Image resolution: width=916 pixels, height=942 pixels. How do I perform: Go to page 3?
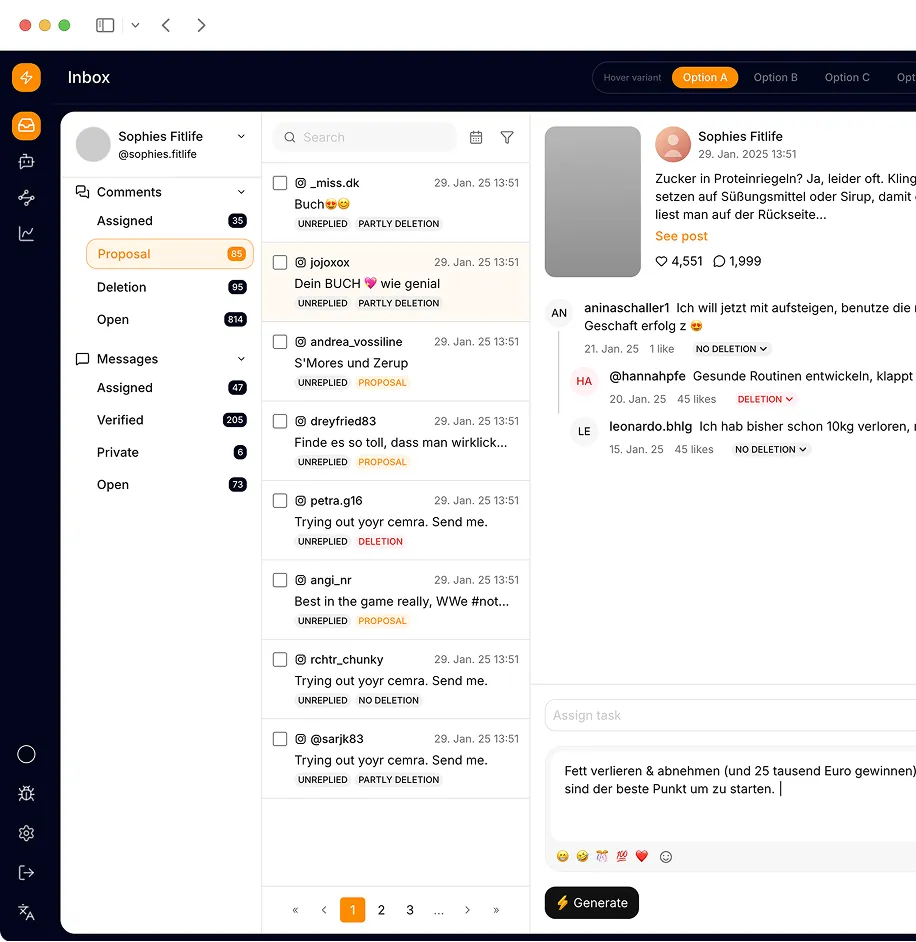point(410,910)
